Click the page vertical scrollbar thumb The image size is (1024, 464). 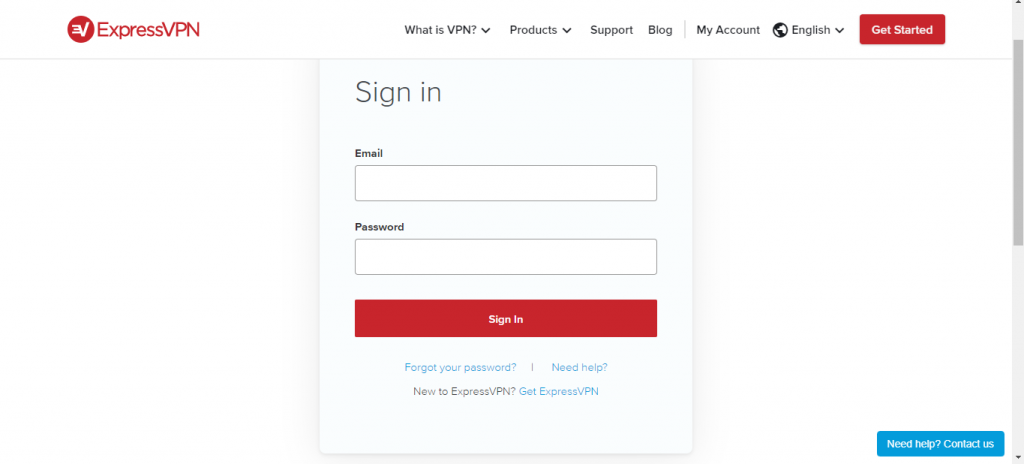(x=1018, y=142)
